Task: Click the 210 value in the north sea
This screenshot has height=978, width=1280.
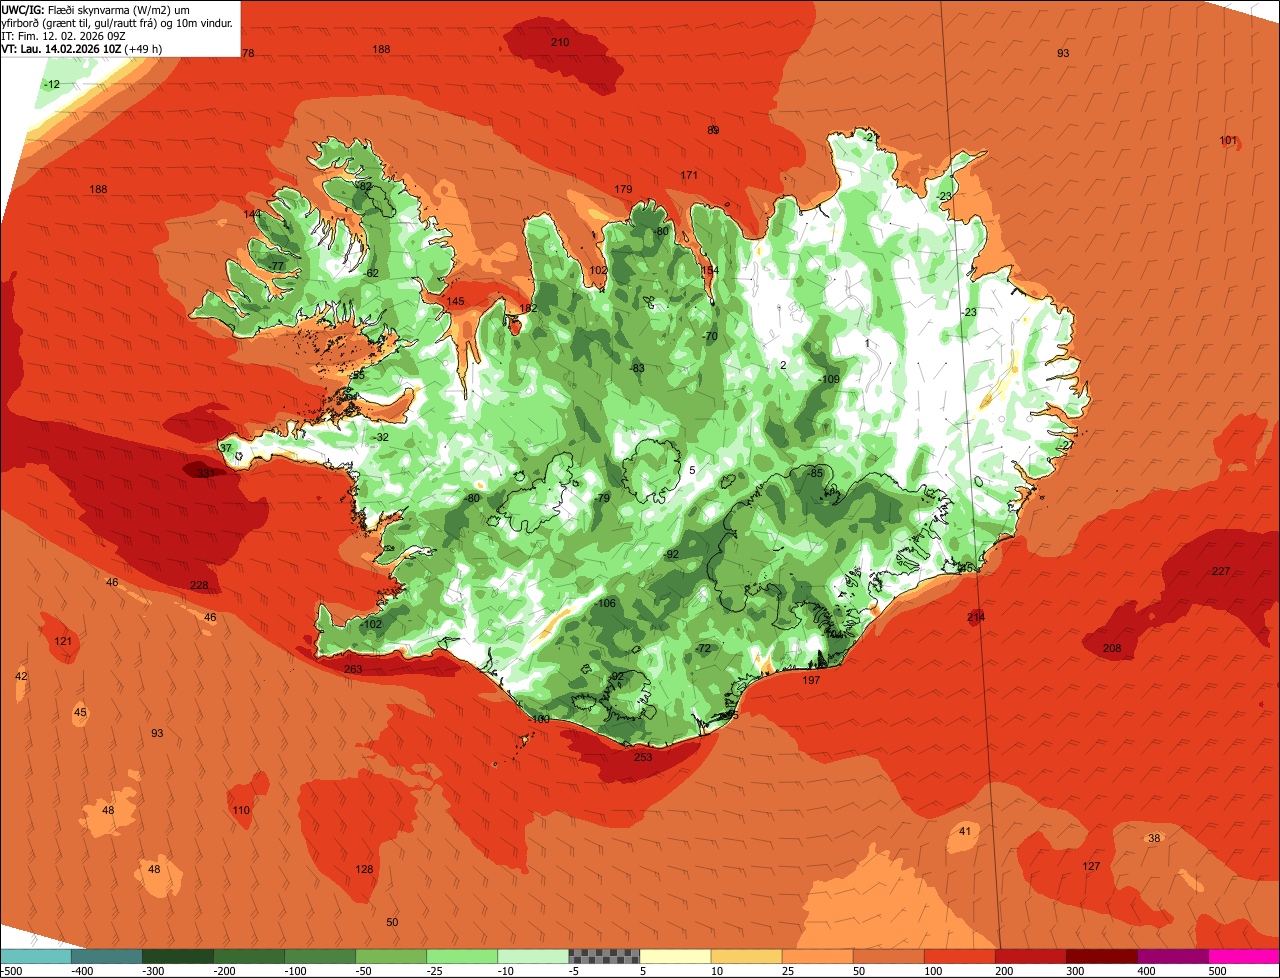Action: 560,42
